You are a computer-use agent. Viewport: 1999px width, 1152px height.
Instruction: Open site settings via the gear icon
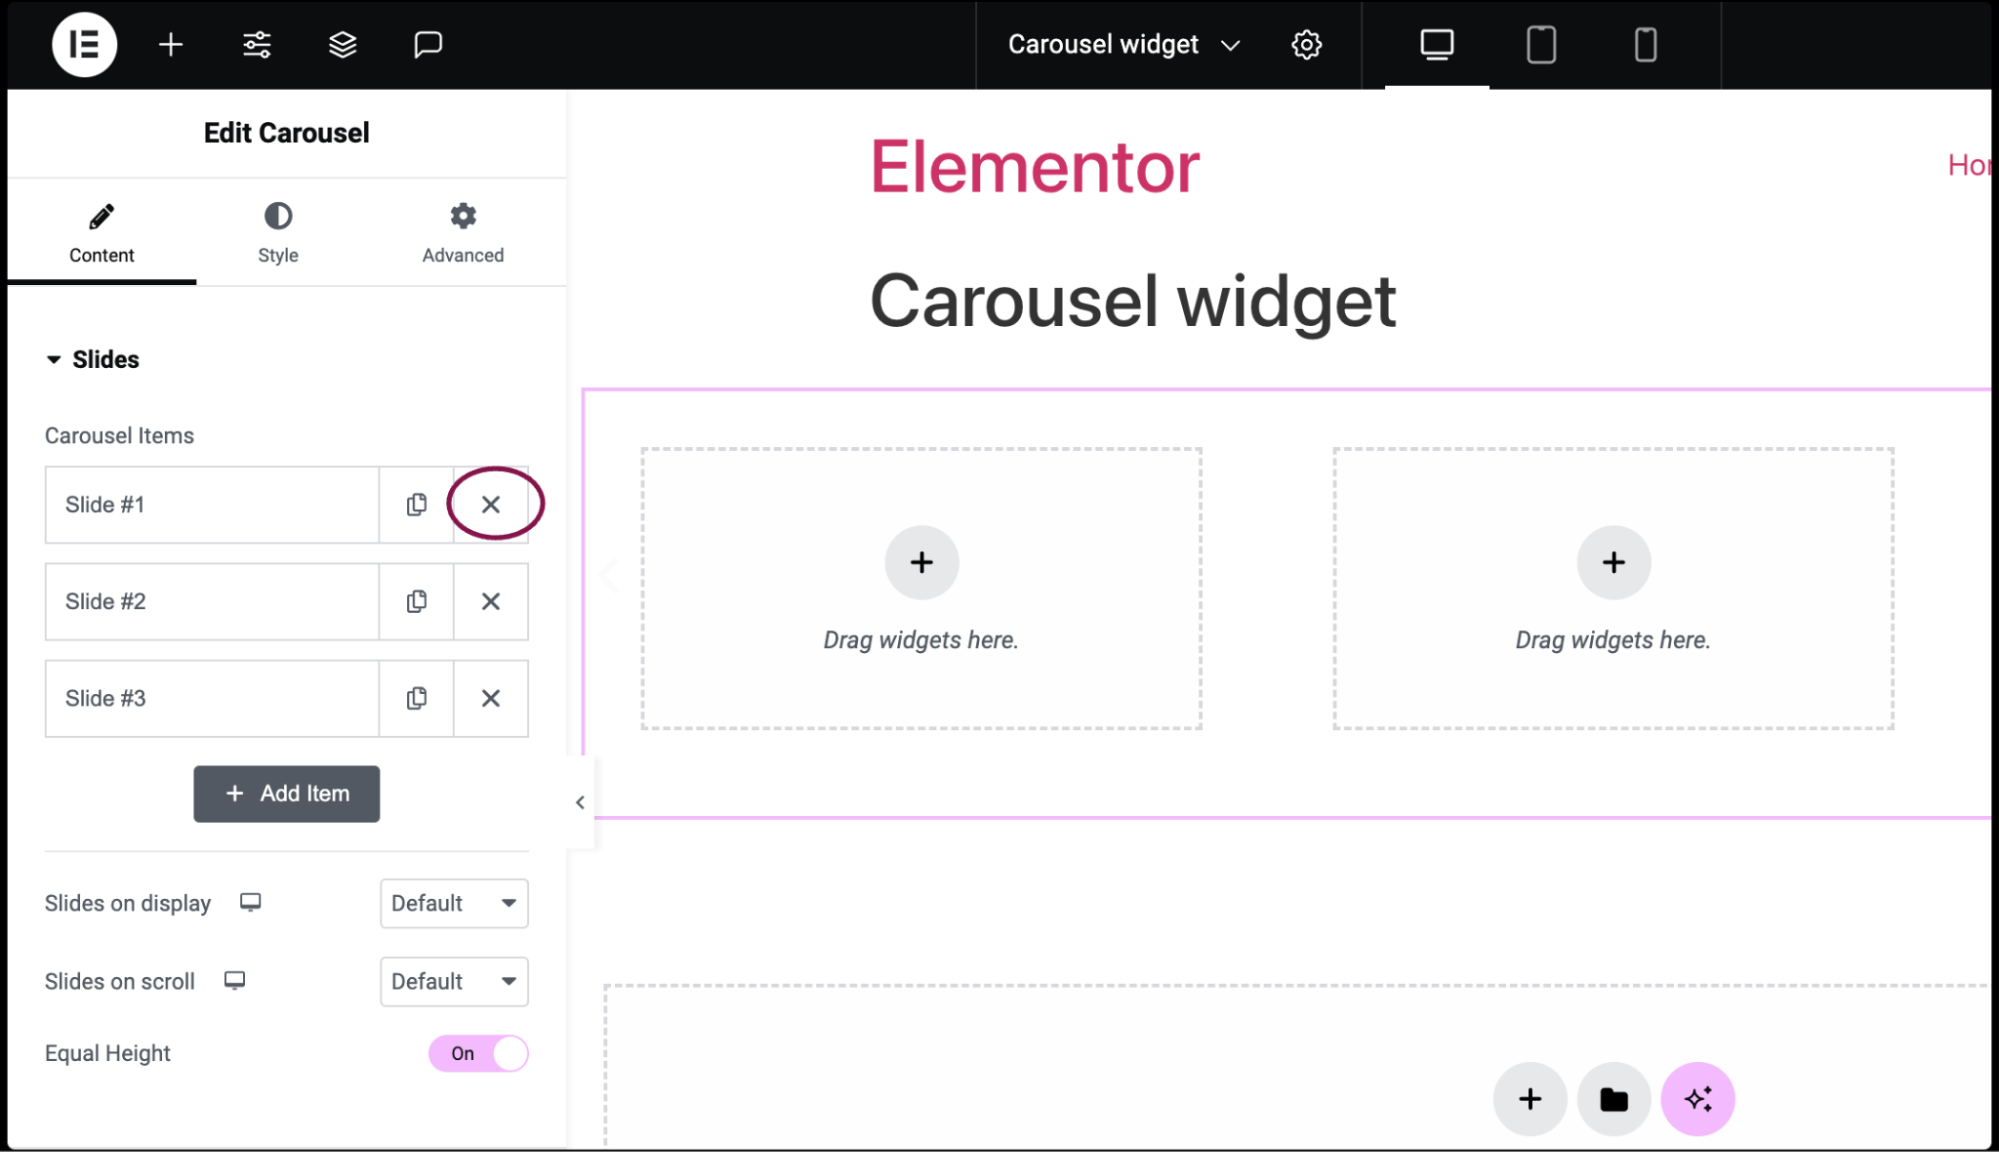tap(1306, 44)
